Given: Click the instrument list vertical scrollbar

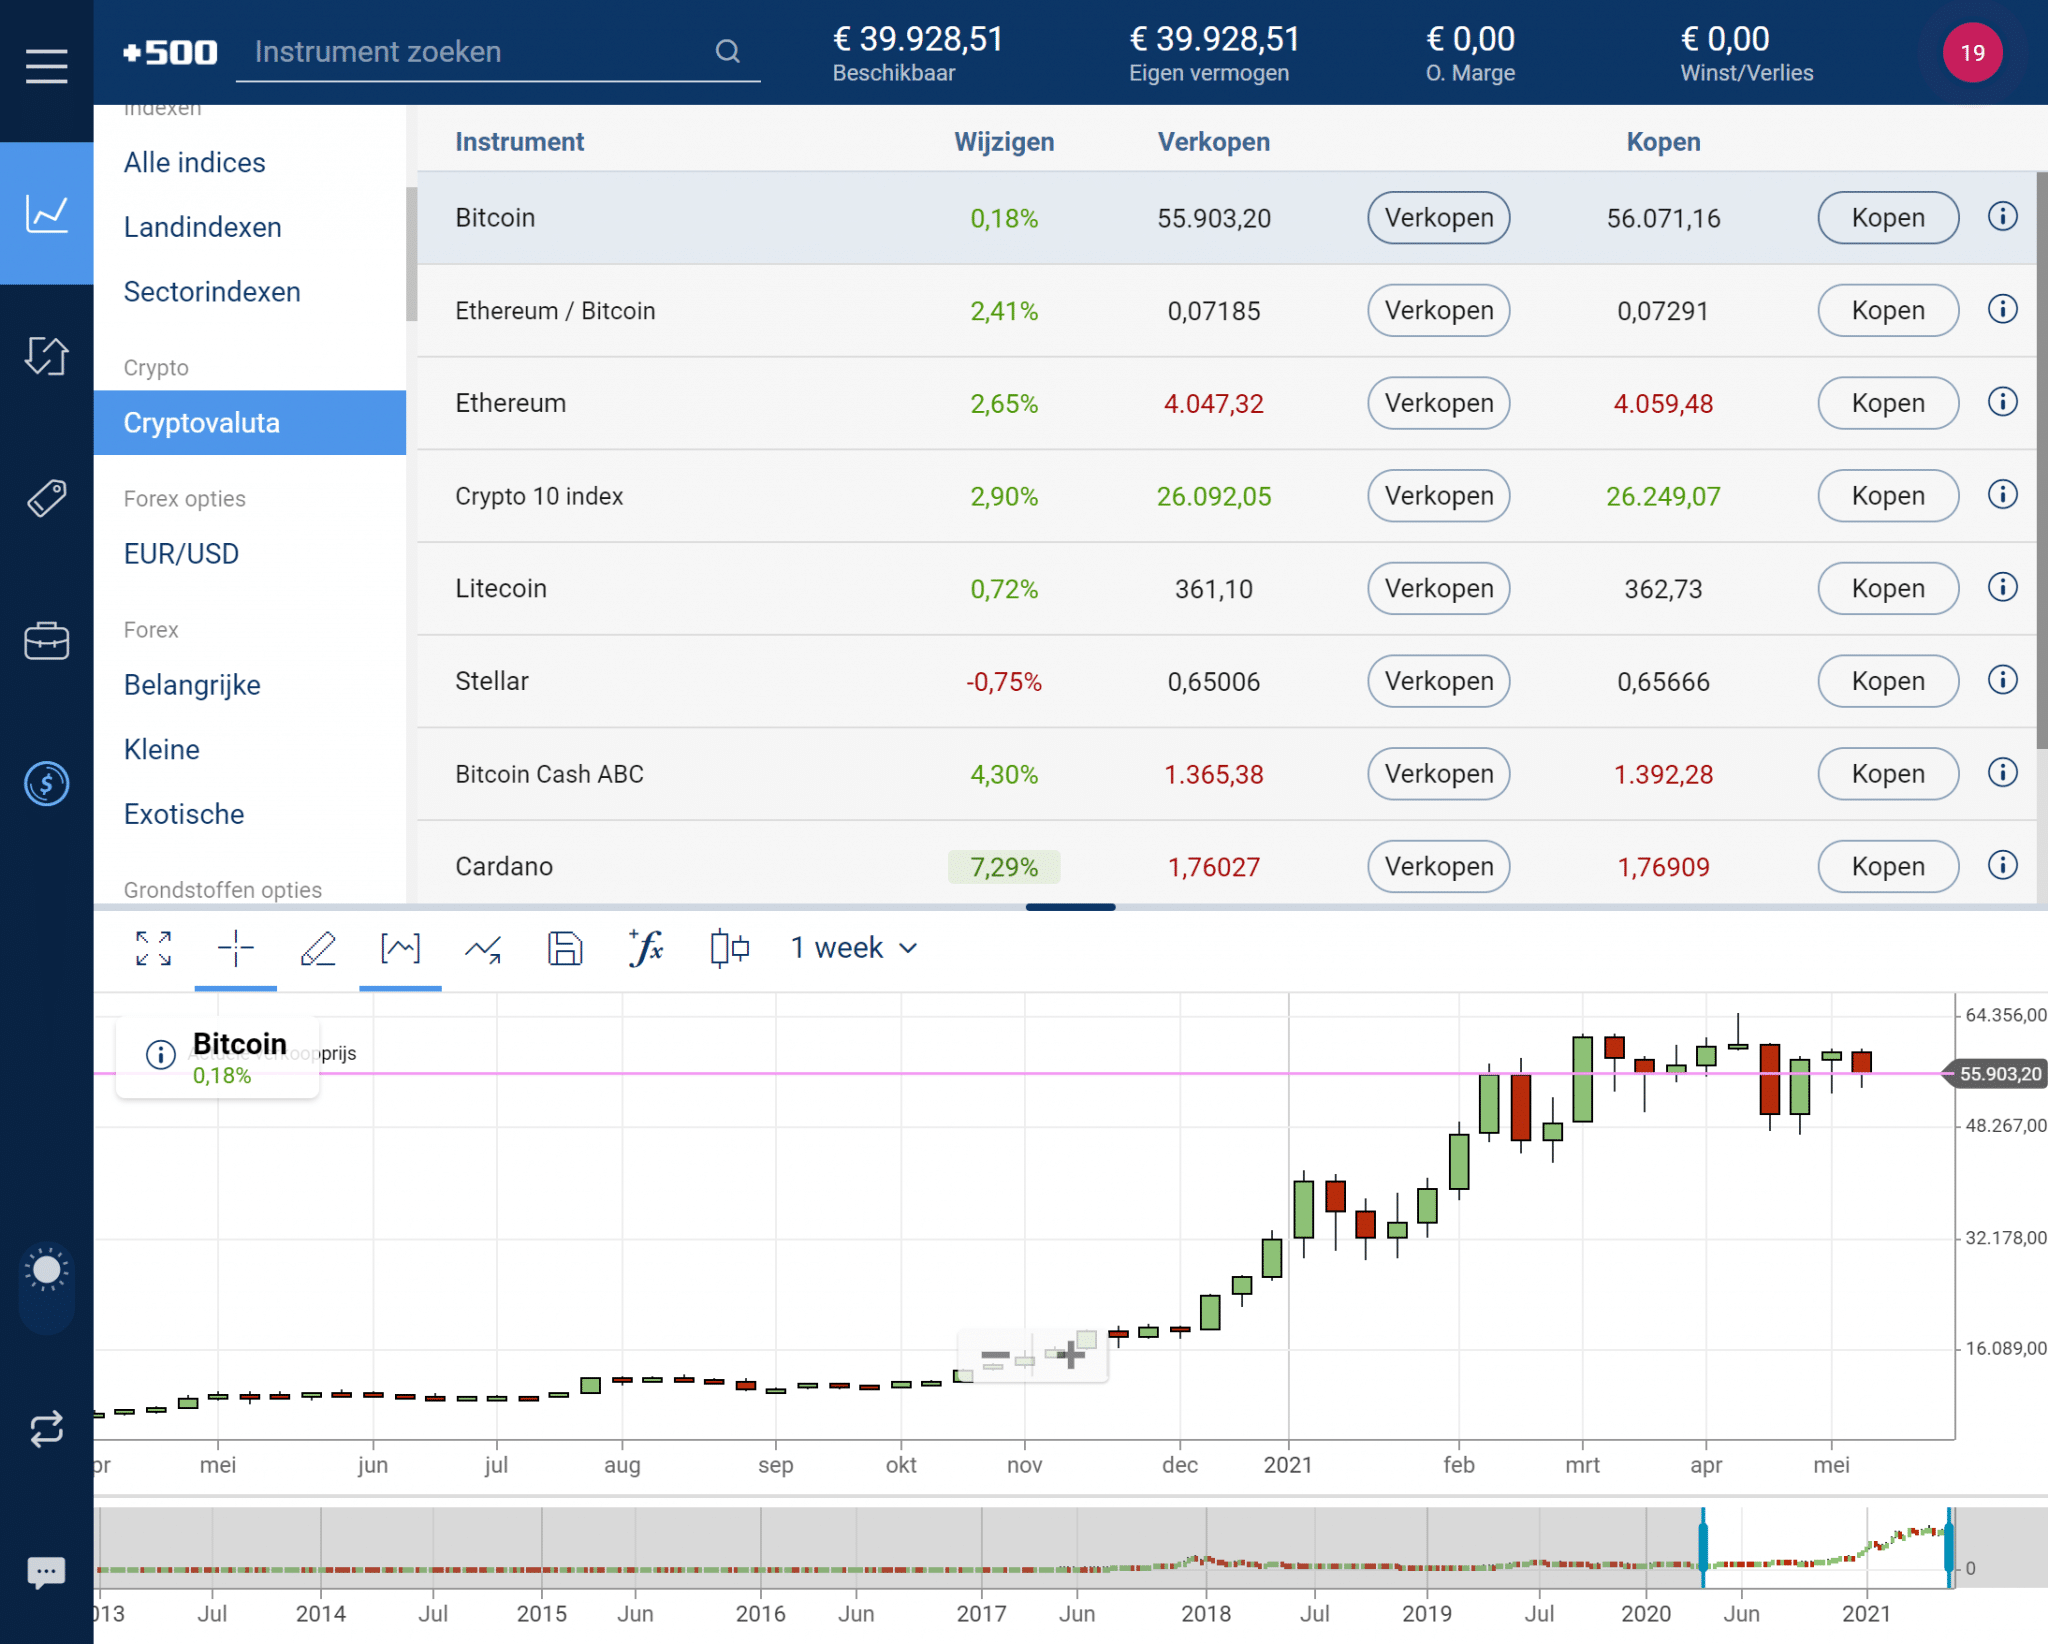Looking at the screenshot, I should tap(2042, 460).
